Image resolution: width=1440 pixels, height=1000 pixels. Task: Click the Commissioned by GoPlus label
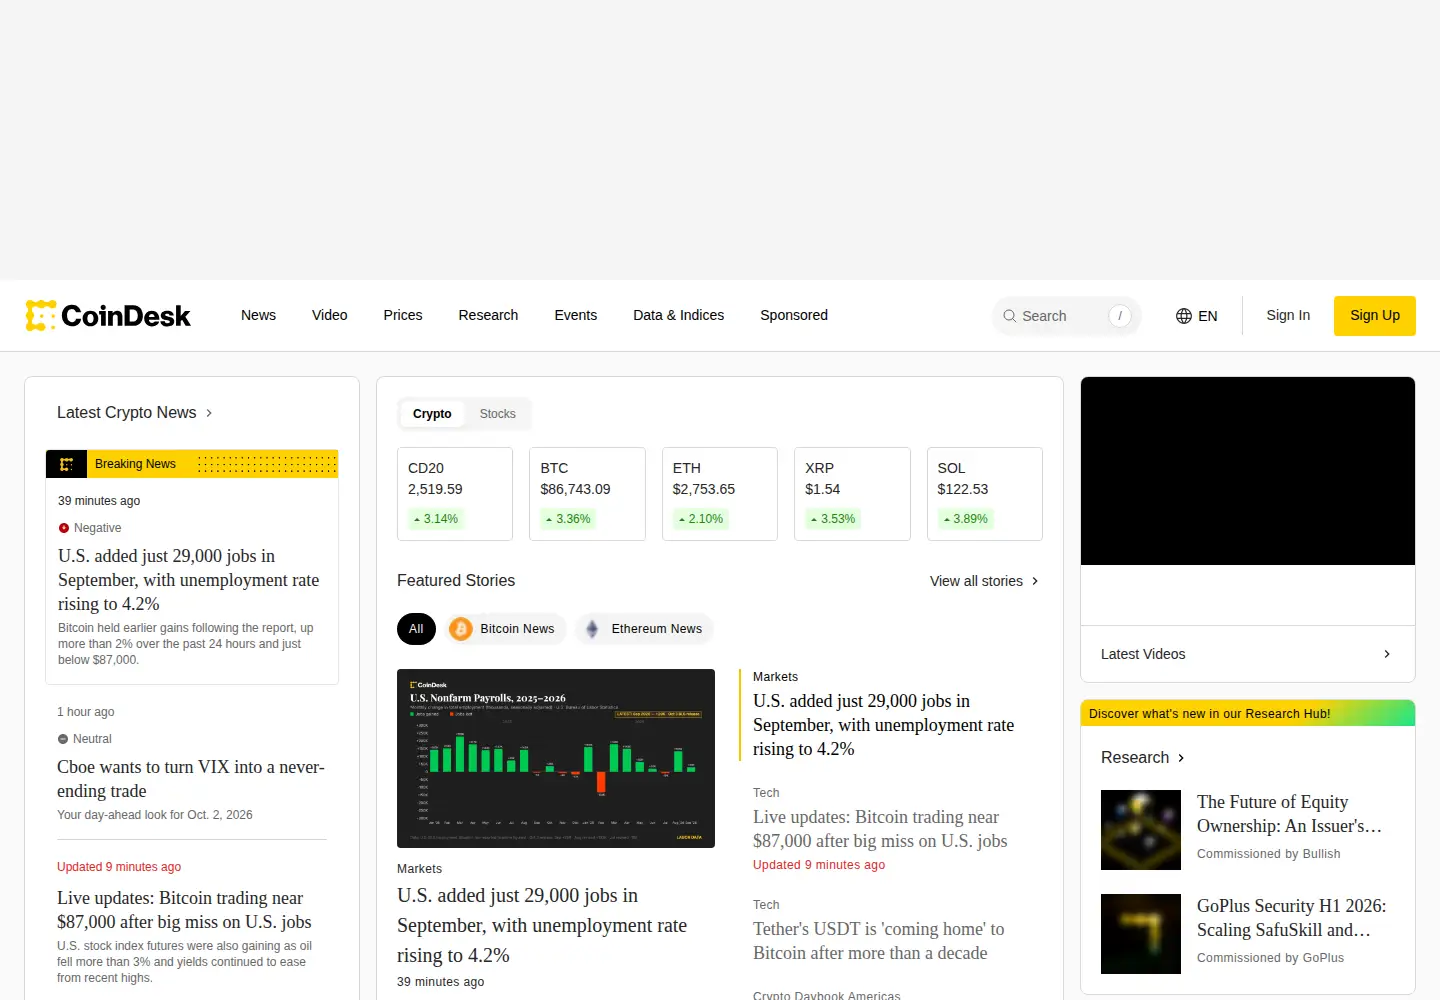[1271, 958]
